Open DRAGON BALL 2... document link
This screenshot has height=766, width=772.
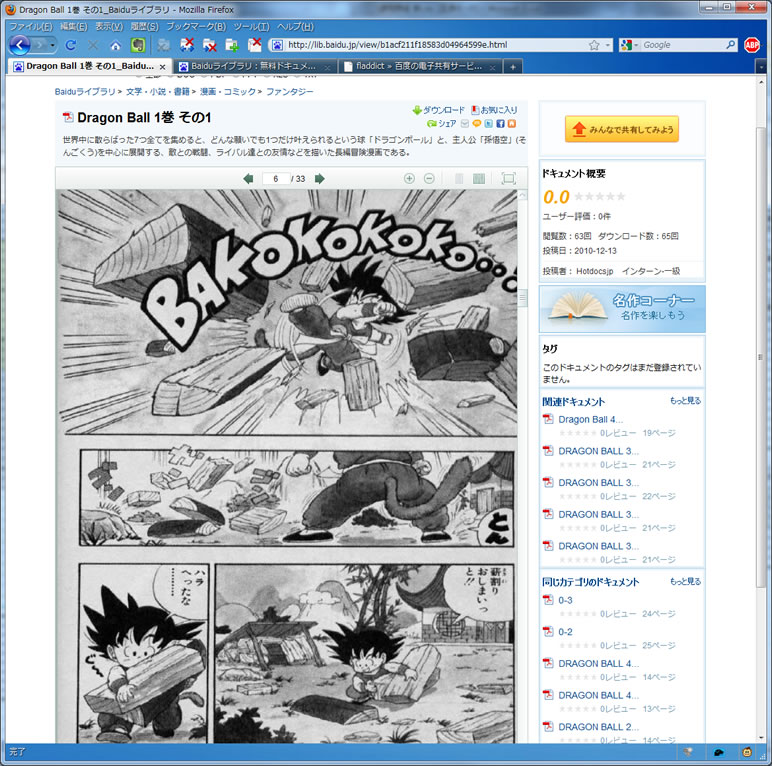click(x=599, y=727)
